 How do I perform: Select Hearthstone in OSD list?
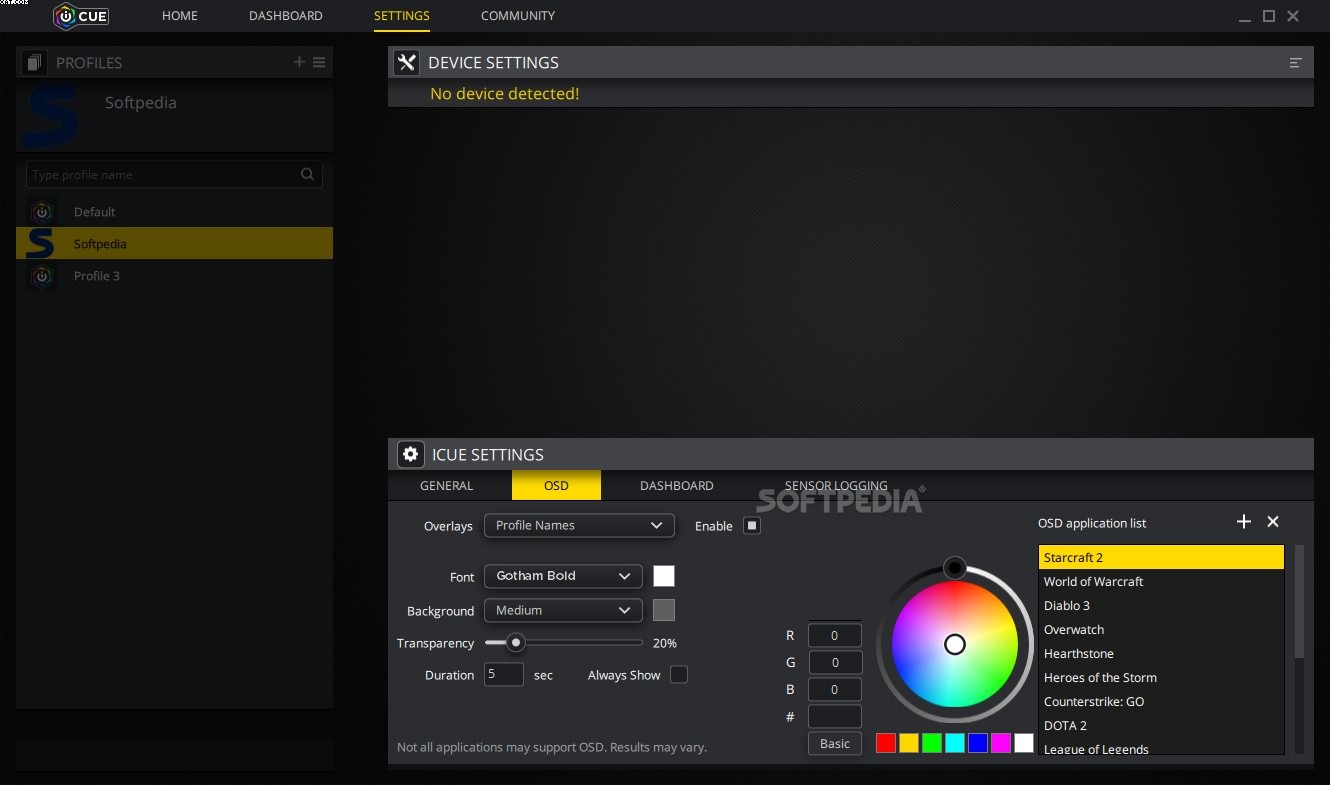tap(1161, 653)
